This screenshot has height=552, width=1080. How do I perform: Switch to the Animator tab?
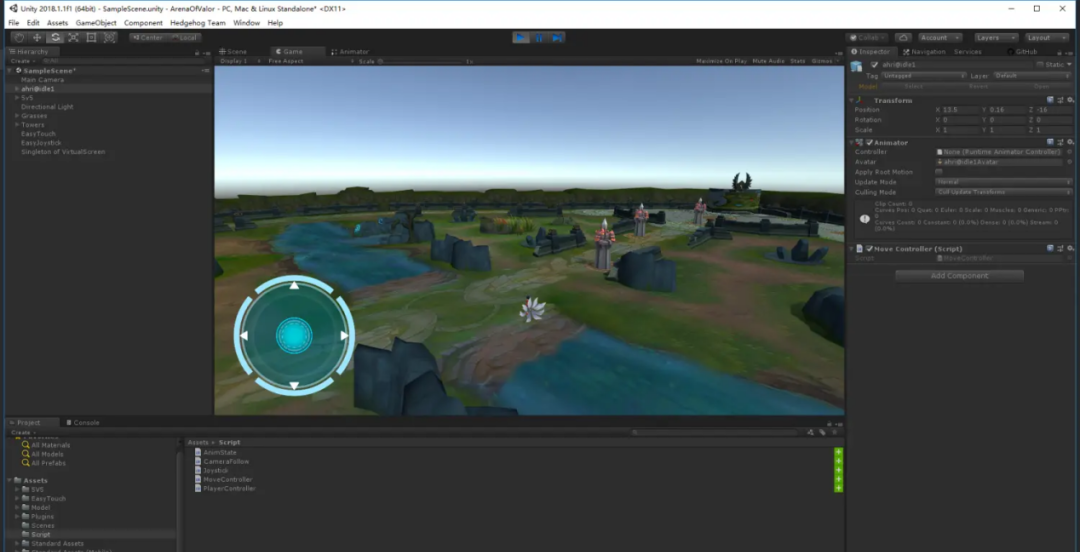[351, 52]
